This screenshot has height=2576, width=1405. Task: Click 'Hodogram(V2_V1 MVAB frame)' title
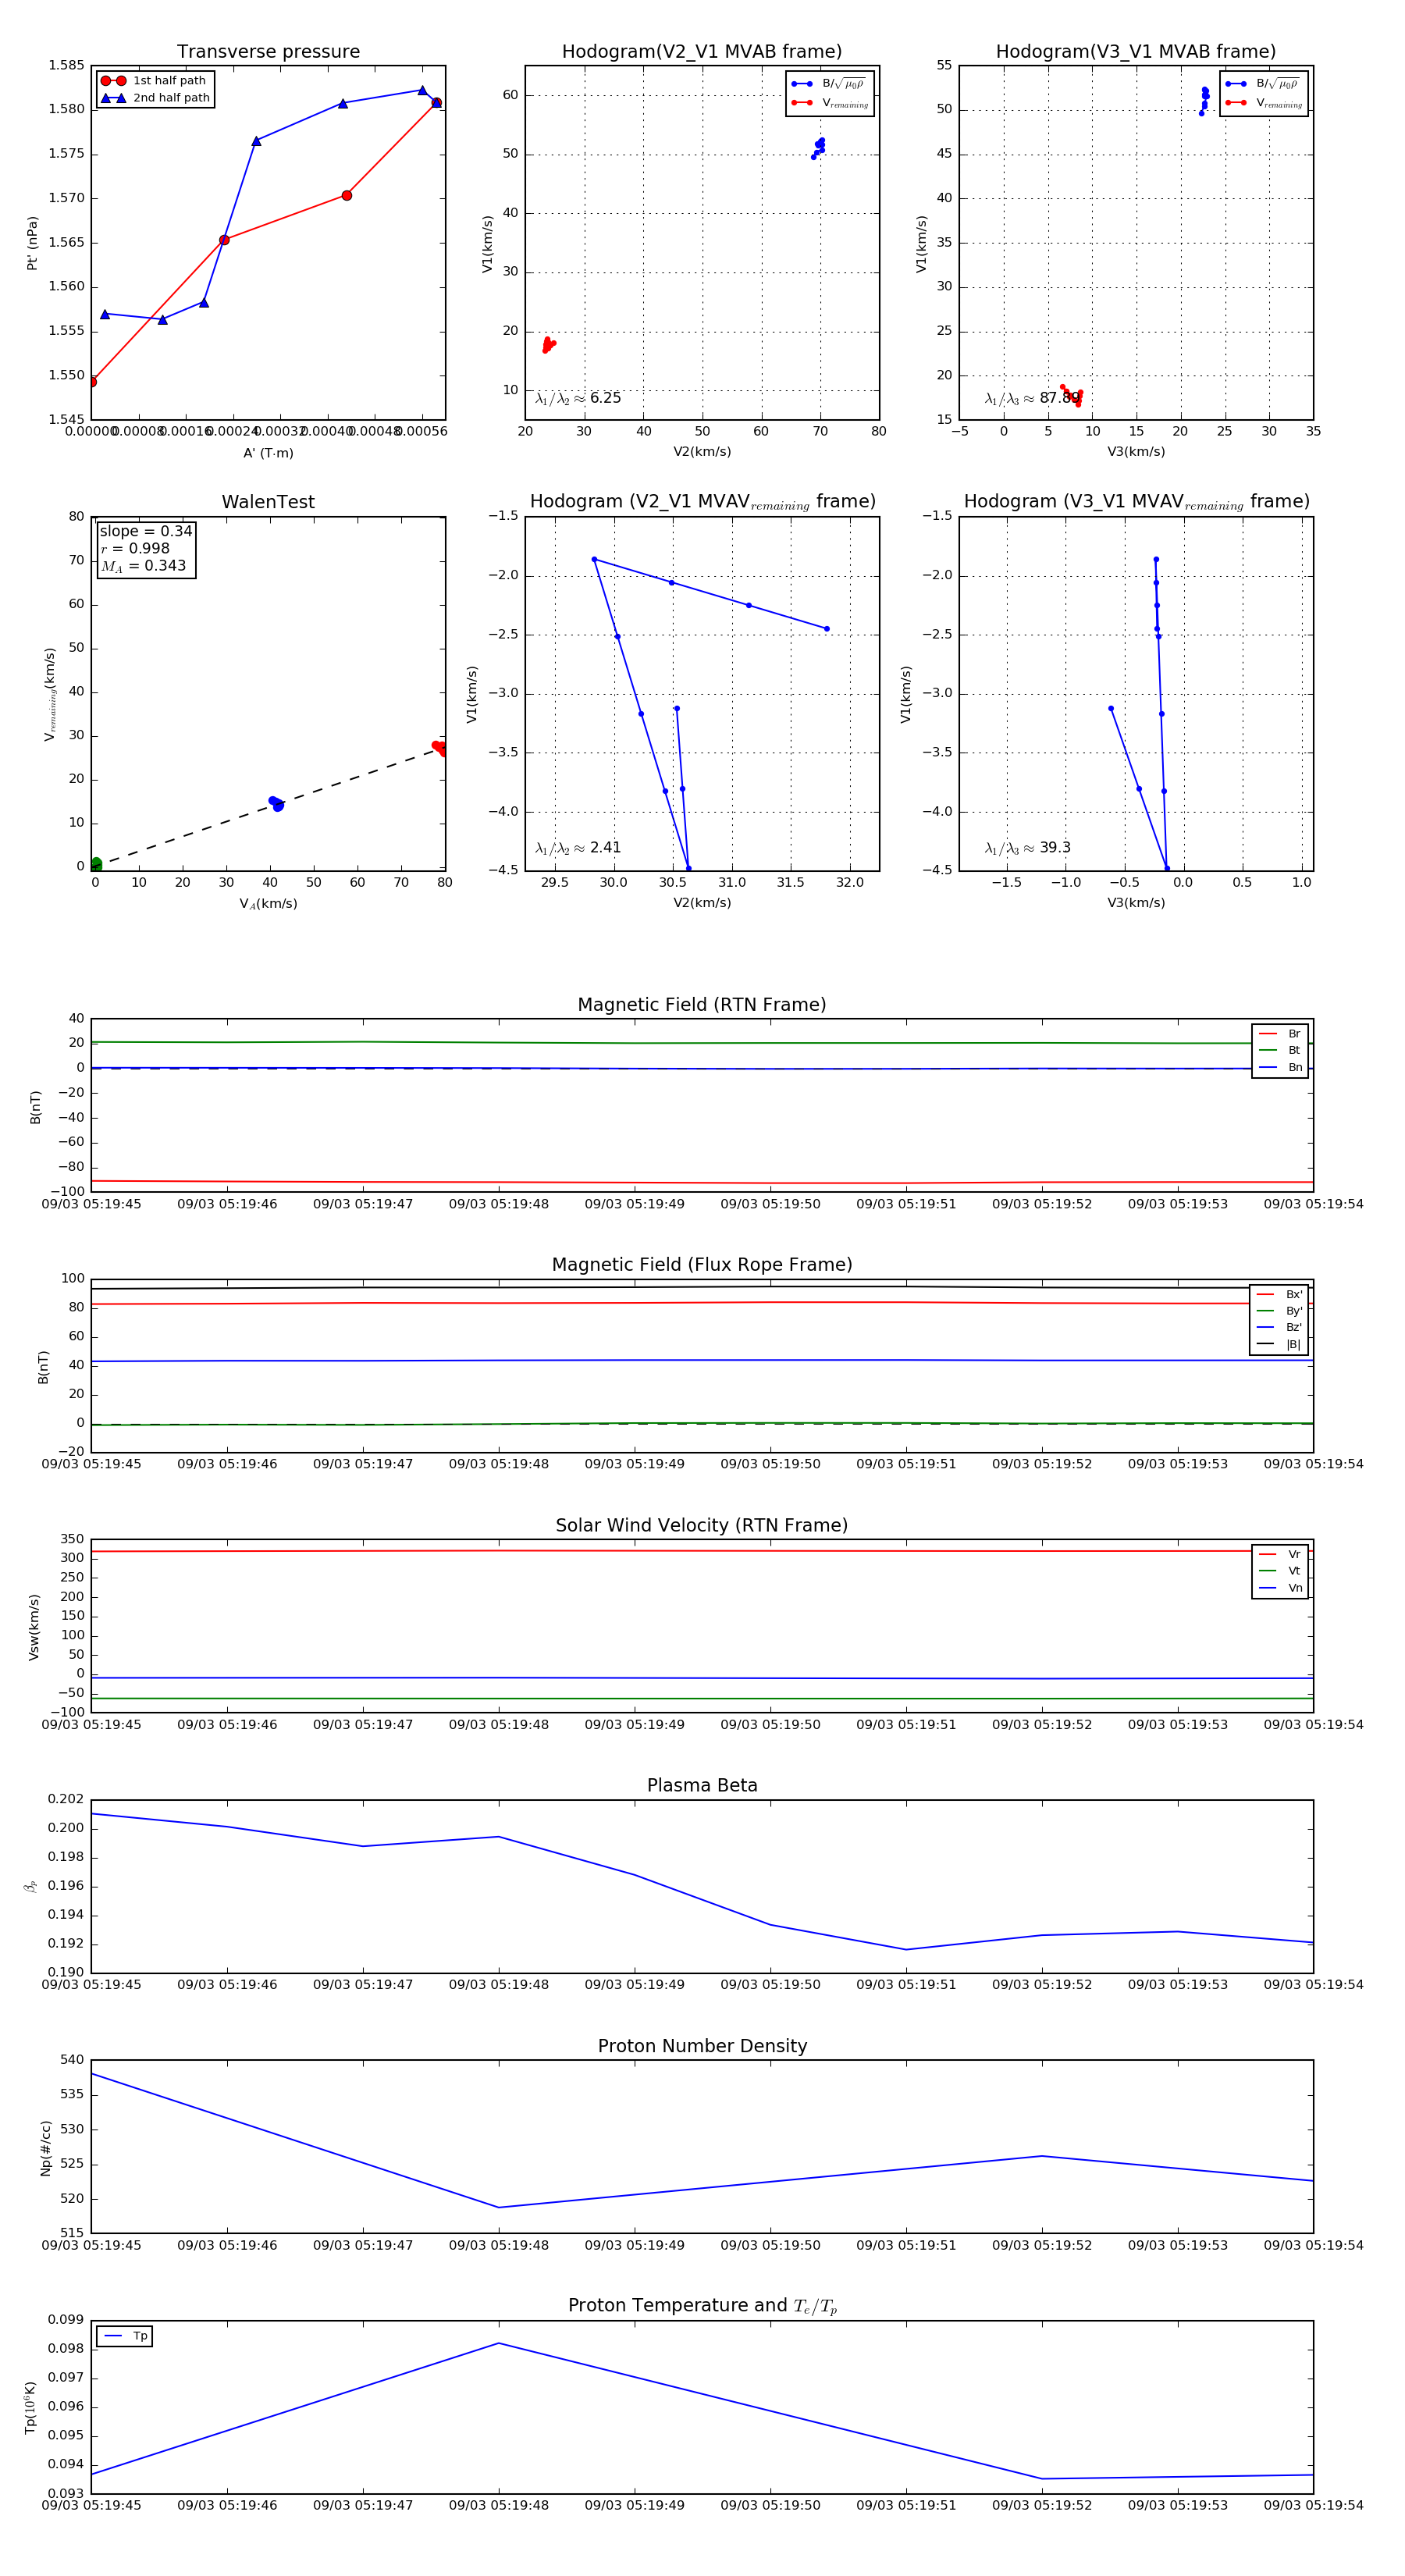point(702,51)
